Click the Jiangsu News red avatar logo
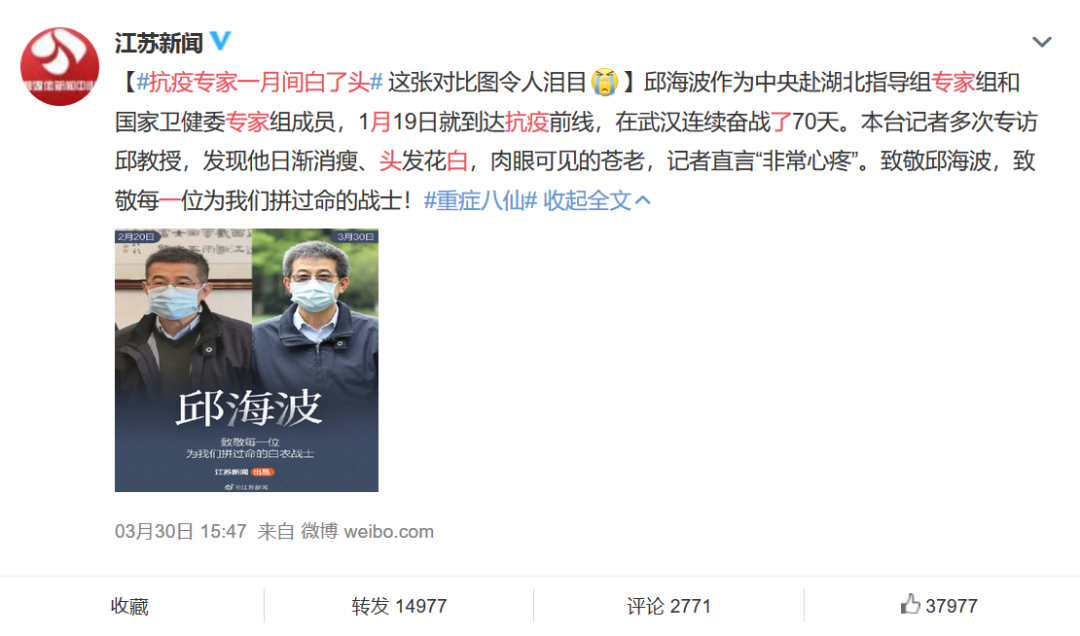The image size is (1080, 636). pyautogui.click(x=60, y=67)
